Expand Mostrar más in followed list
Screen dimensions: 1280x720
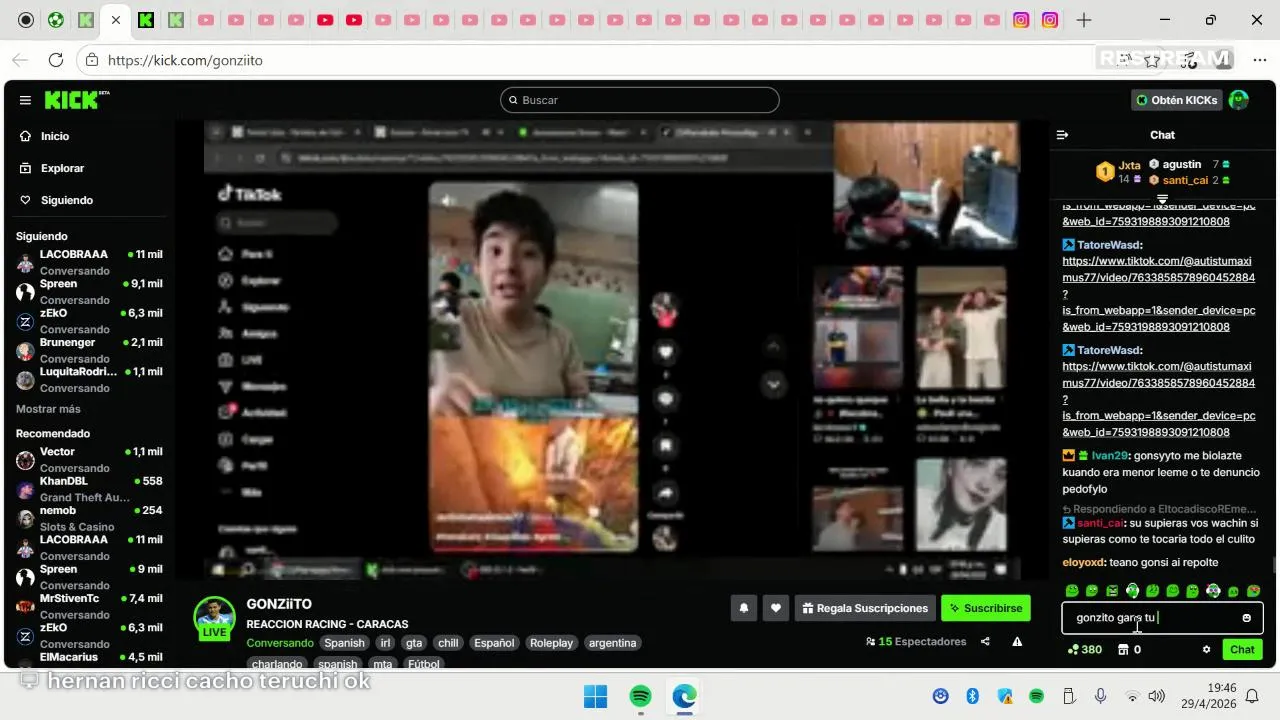48,409
